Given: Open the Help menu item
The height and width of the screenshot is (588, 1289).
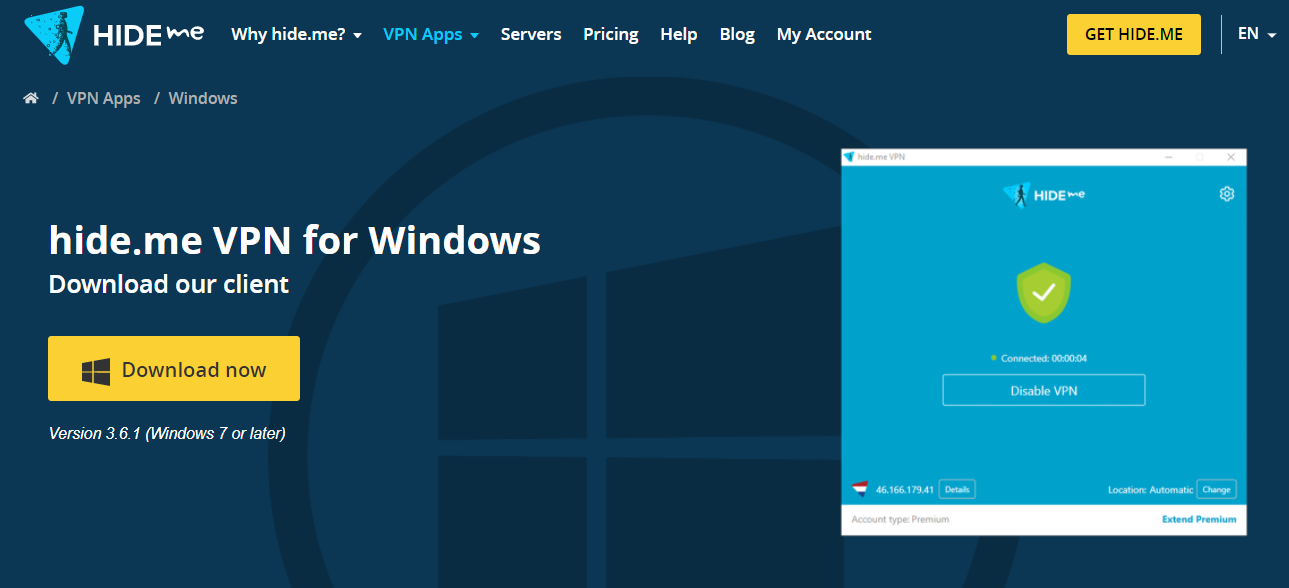Looking at the screenshot, I should click(679, 34).
